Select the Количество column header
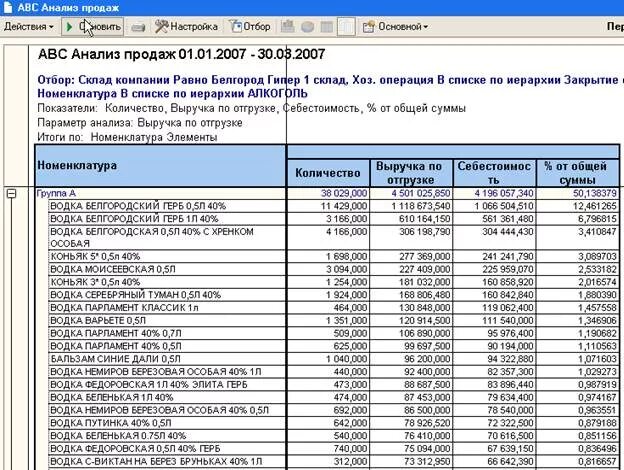624x470 pixels. click(x=328, y=173)
